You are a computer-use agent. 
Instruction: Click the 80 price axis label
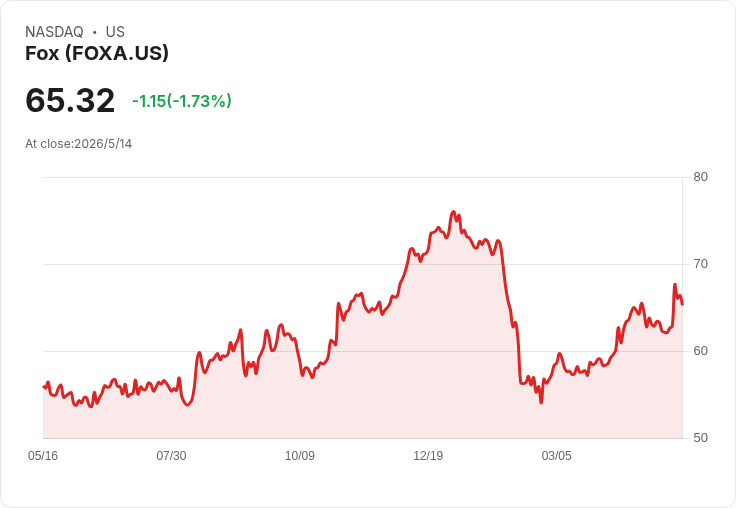pyautogui.click(x=700, y=177)
